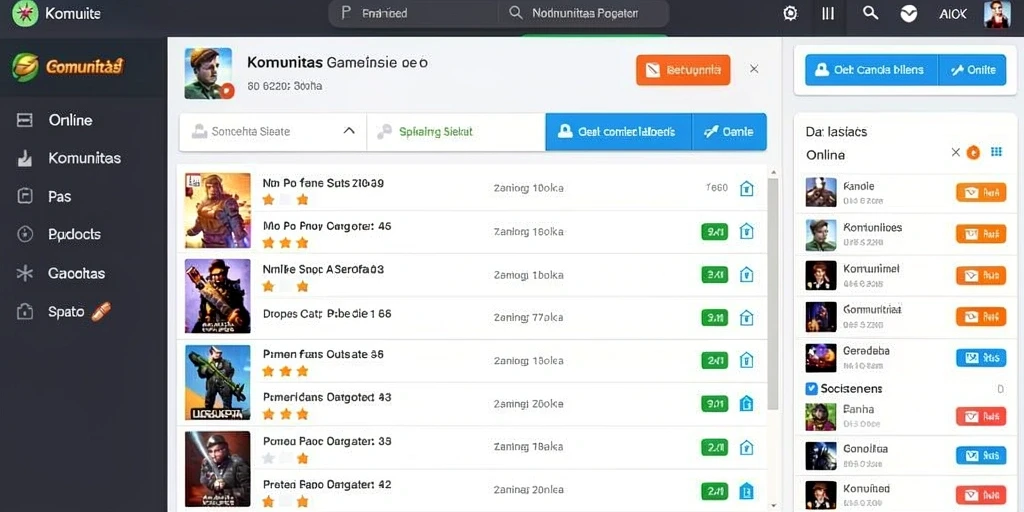Expand the Spikaing Siekat selector
The height and width of the screenshot is (512, 1024).
(x=456, y=132)
